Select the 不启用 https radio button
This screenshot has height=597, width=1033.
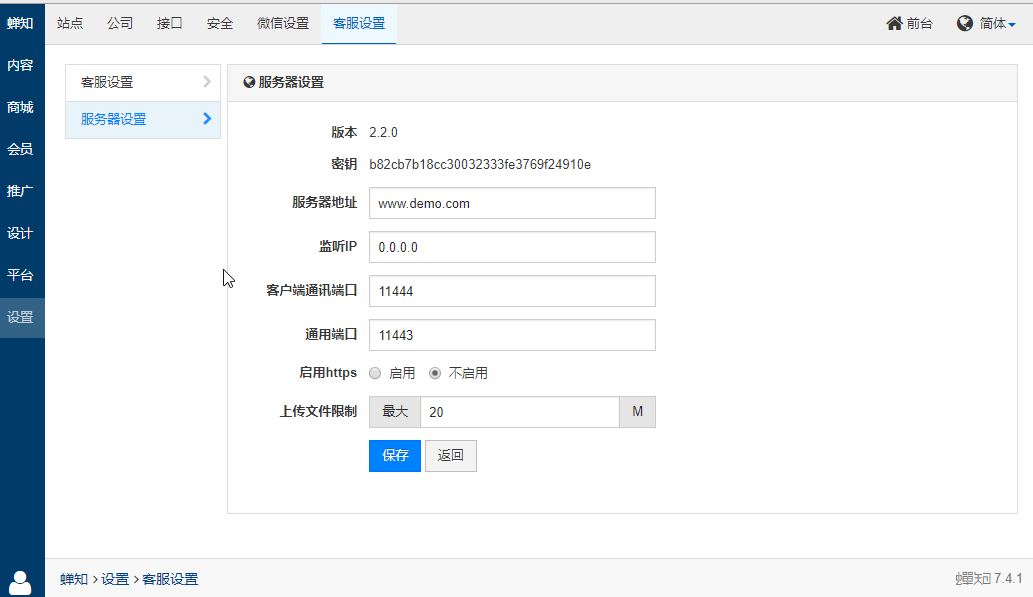(435, 373)
